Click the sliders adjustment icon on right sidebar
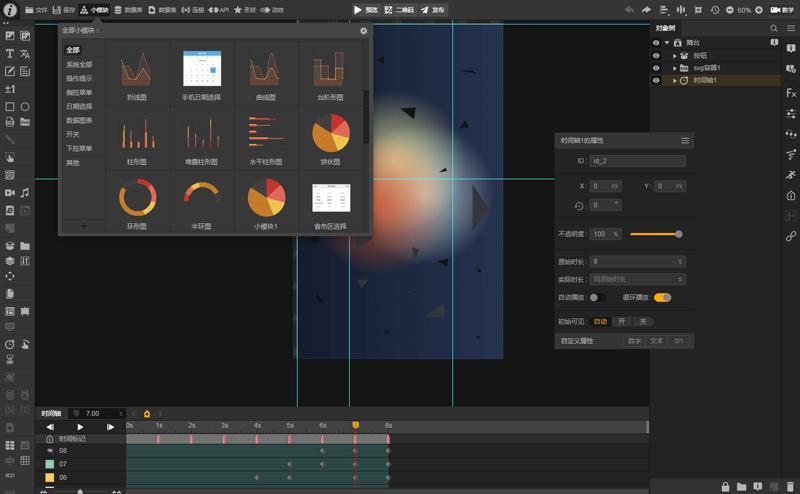800x494 pixels. (x=791, y=113)
